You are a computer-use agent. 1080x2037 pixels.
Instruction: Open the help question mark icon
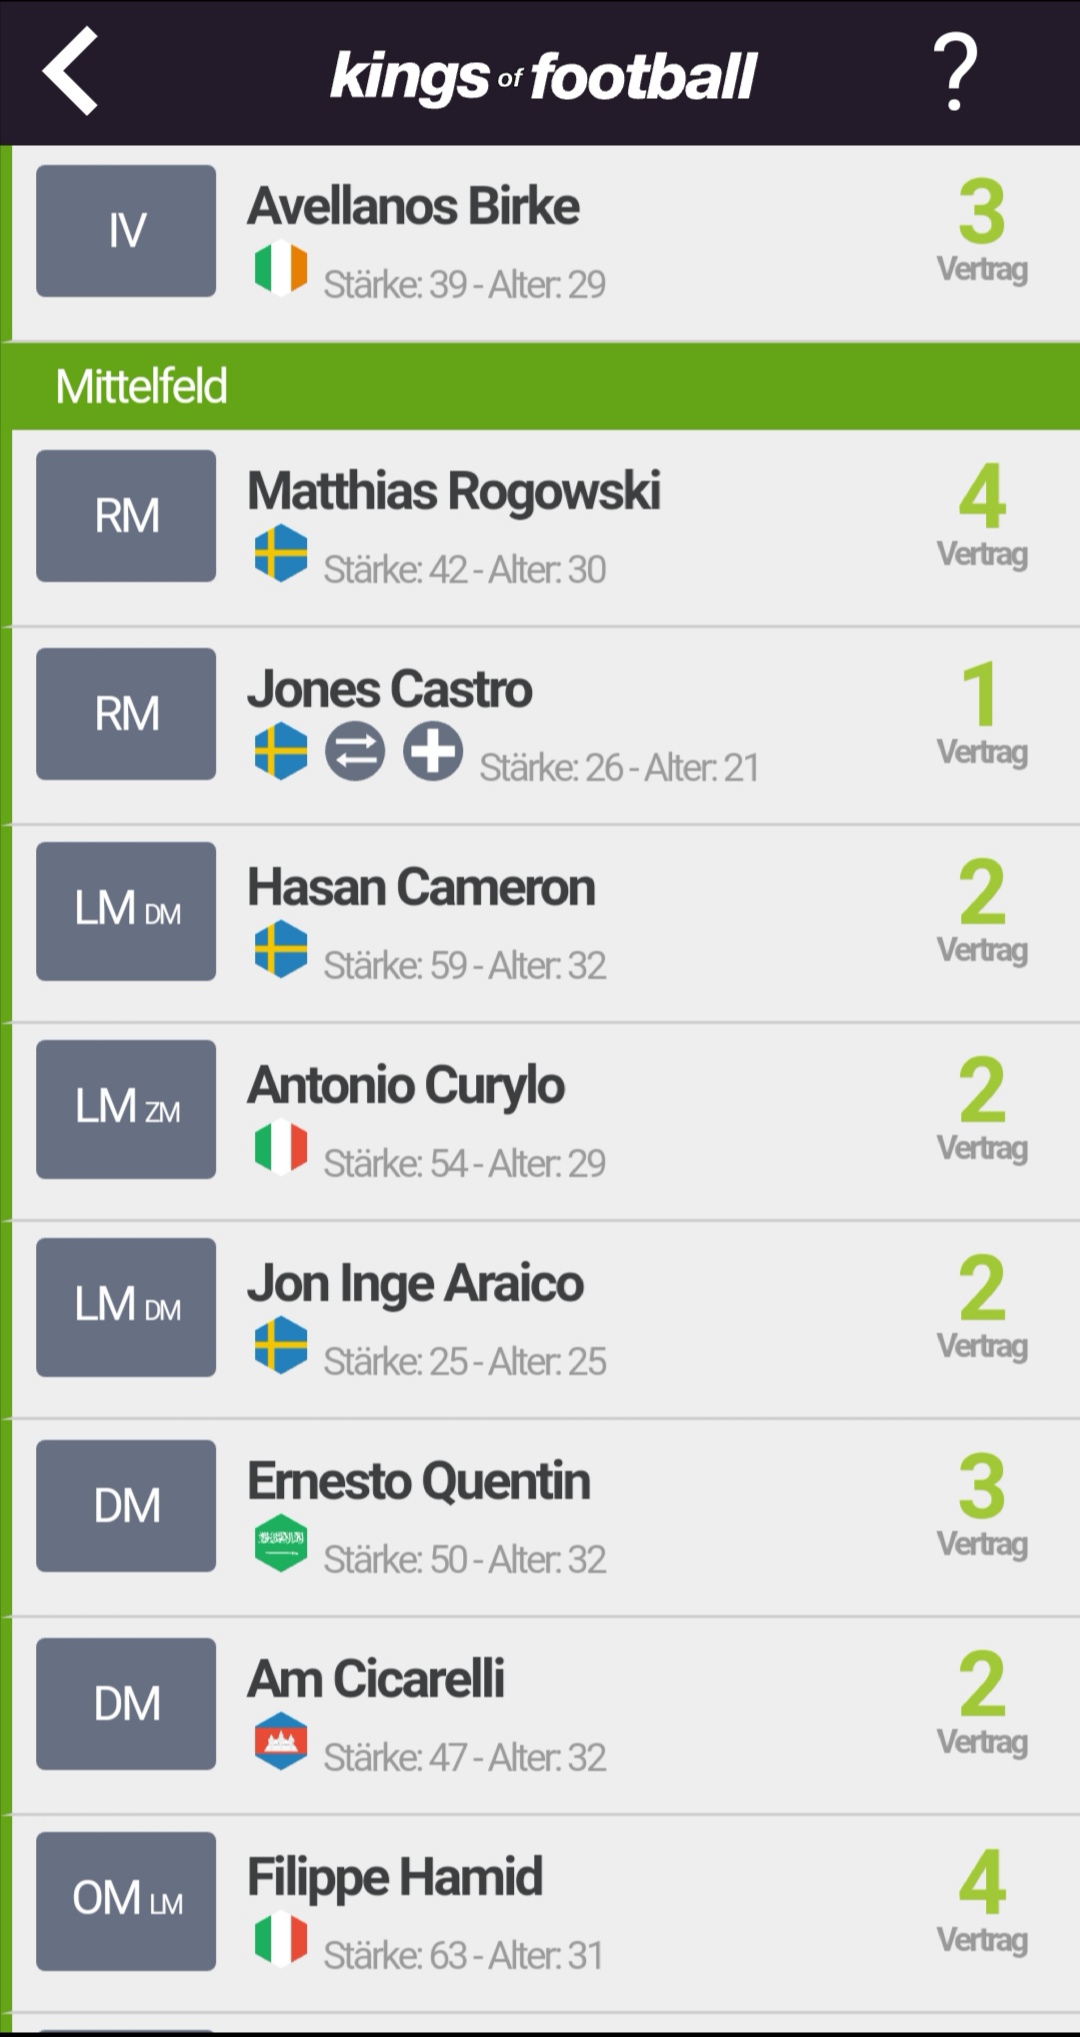click(955, 71)
